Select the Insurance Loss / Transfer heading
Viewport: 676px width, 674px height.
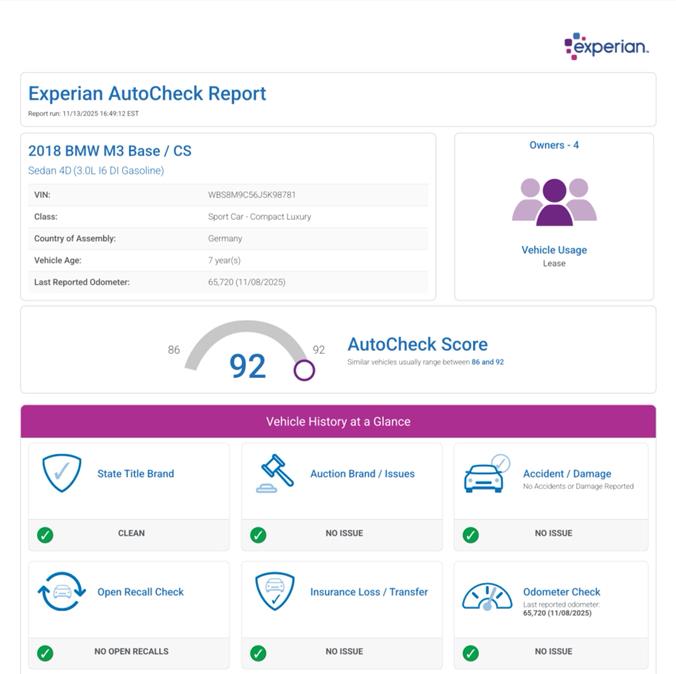point(368,592)
